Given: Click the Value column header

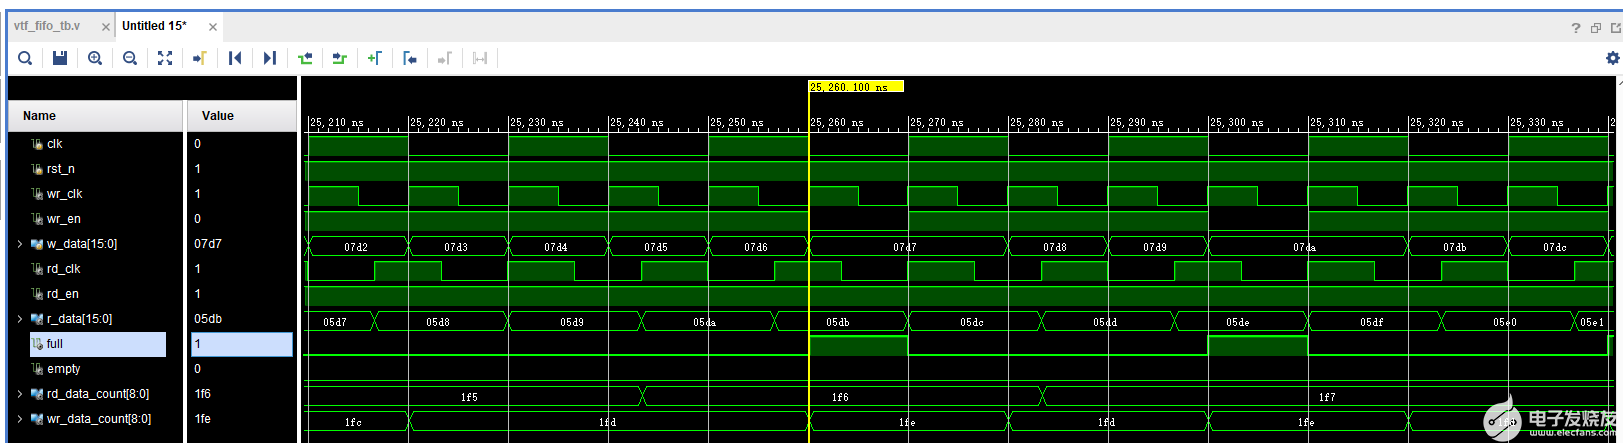Looking at the screenshot, I should click(x=241, y=116).
